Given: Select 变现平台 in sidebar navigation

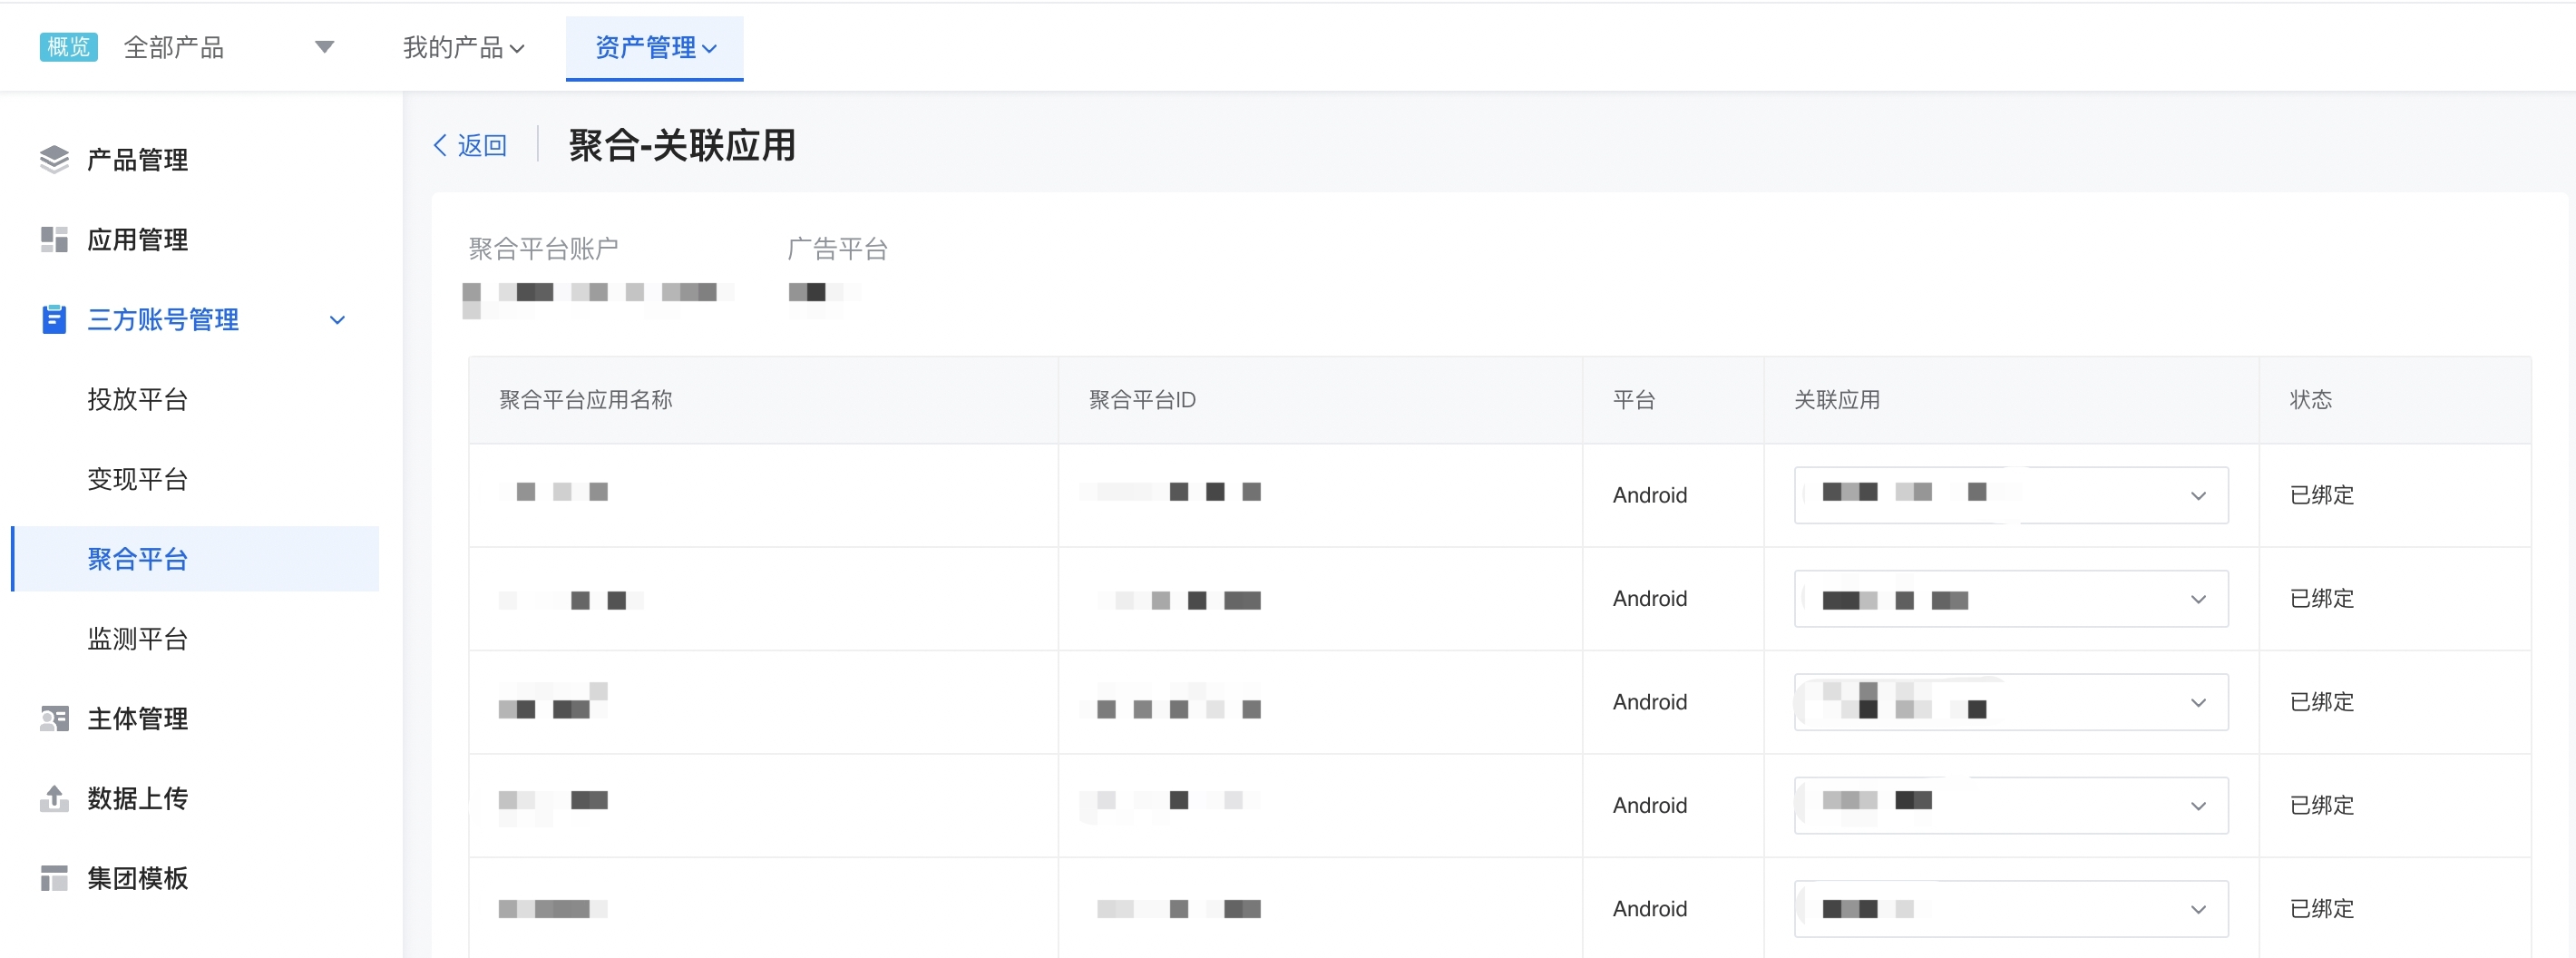Looking at the screenshot, I should pos(137,479).
